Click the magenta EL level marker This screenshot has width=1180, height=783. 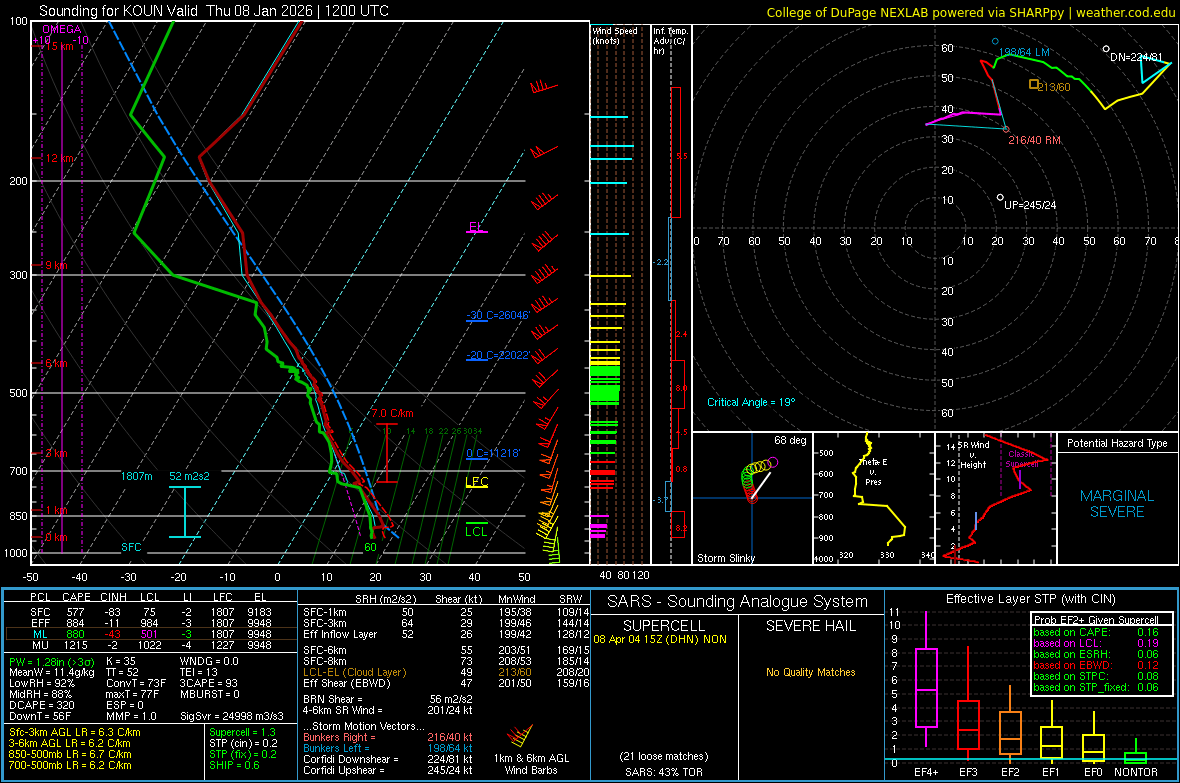click(x=476, y=227)
